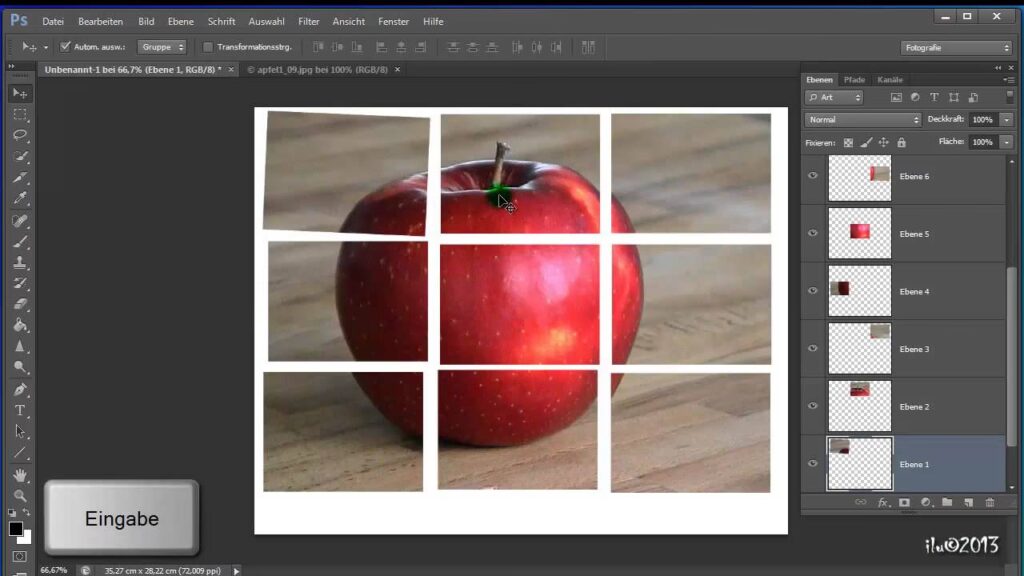Open the Gruppe auto-select dropdown
Viewport: 1024px width, 576px height.
click(162, 47)
